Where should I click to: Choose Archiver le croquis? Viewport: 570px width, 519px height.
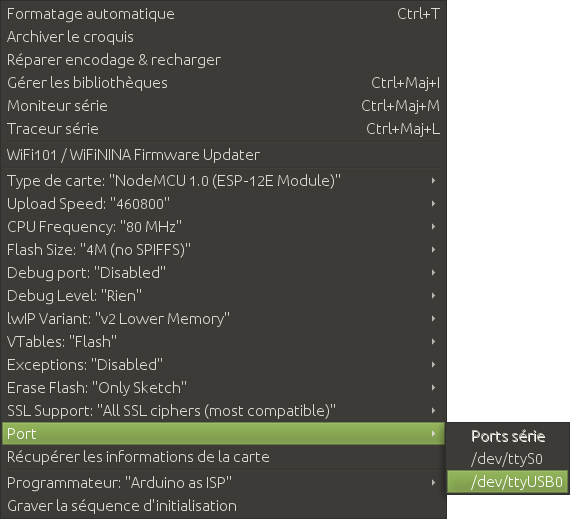(x=223, y=37)
